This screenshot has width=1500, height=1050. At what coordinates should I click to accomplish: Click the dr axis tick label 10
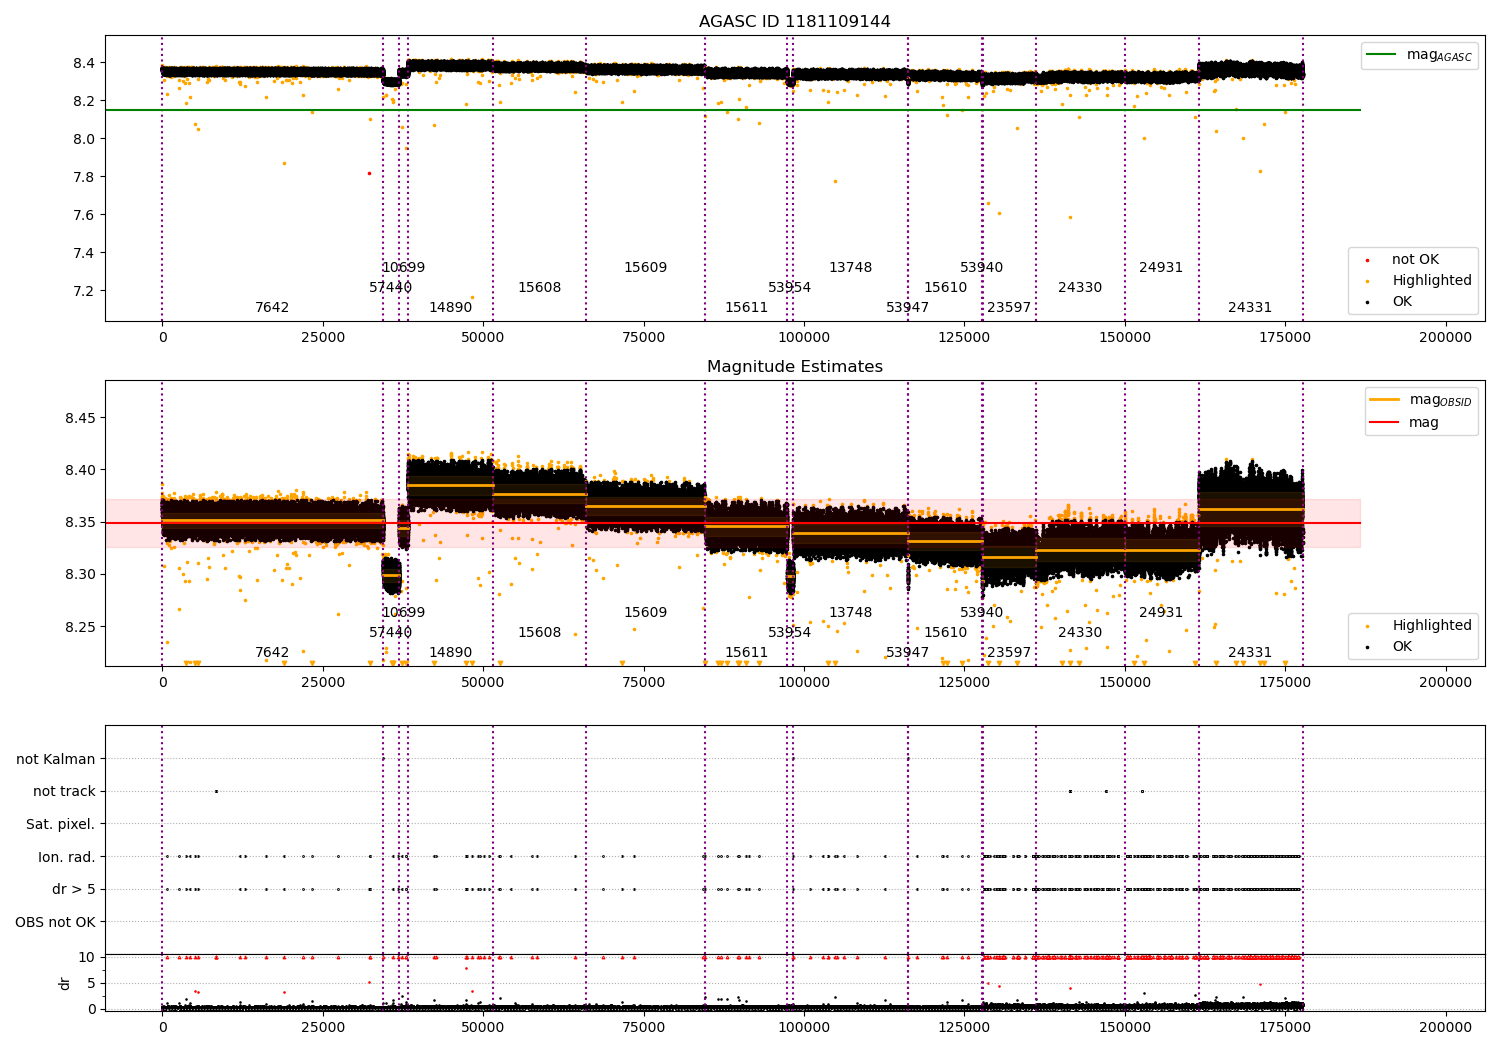click(x=87, y=957)
